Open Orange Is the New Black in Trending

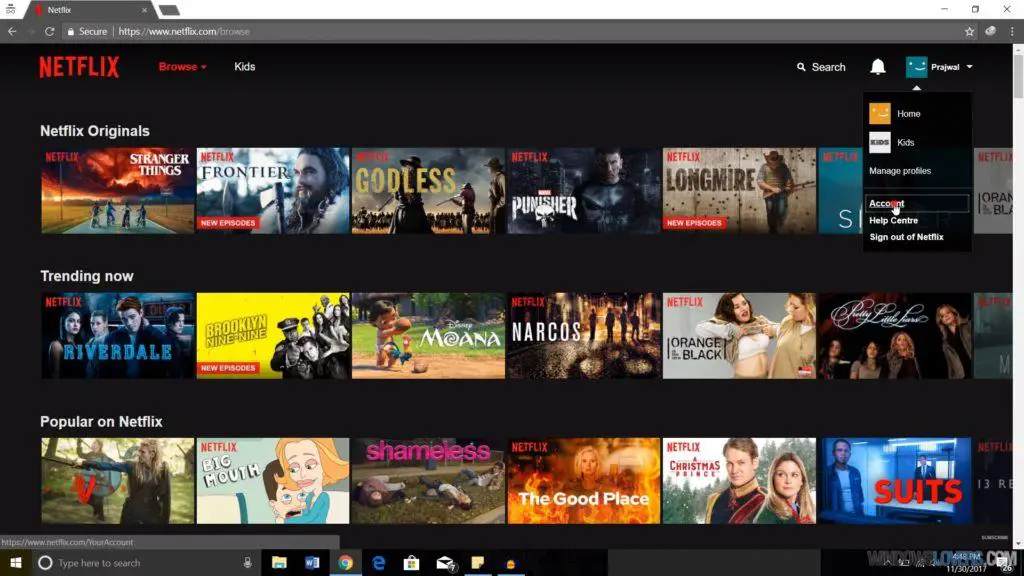[739, 336]
